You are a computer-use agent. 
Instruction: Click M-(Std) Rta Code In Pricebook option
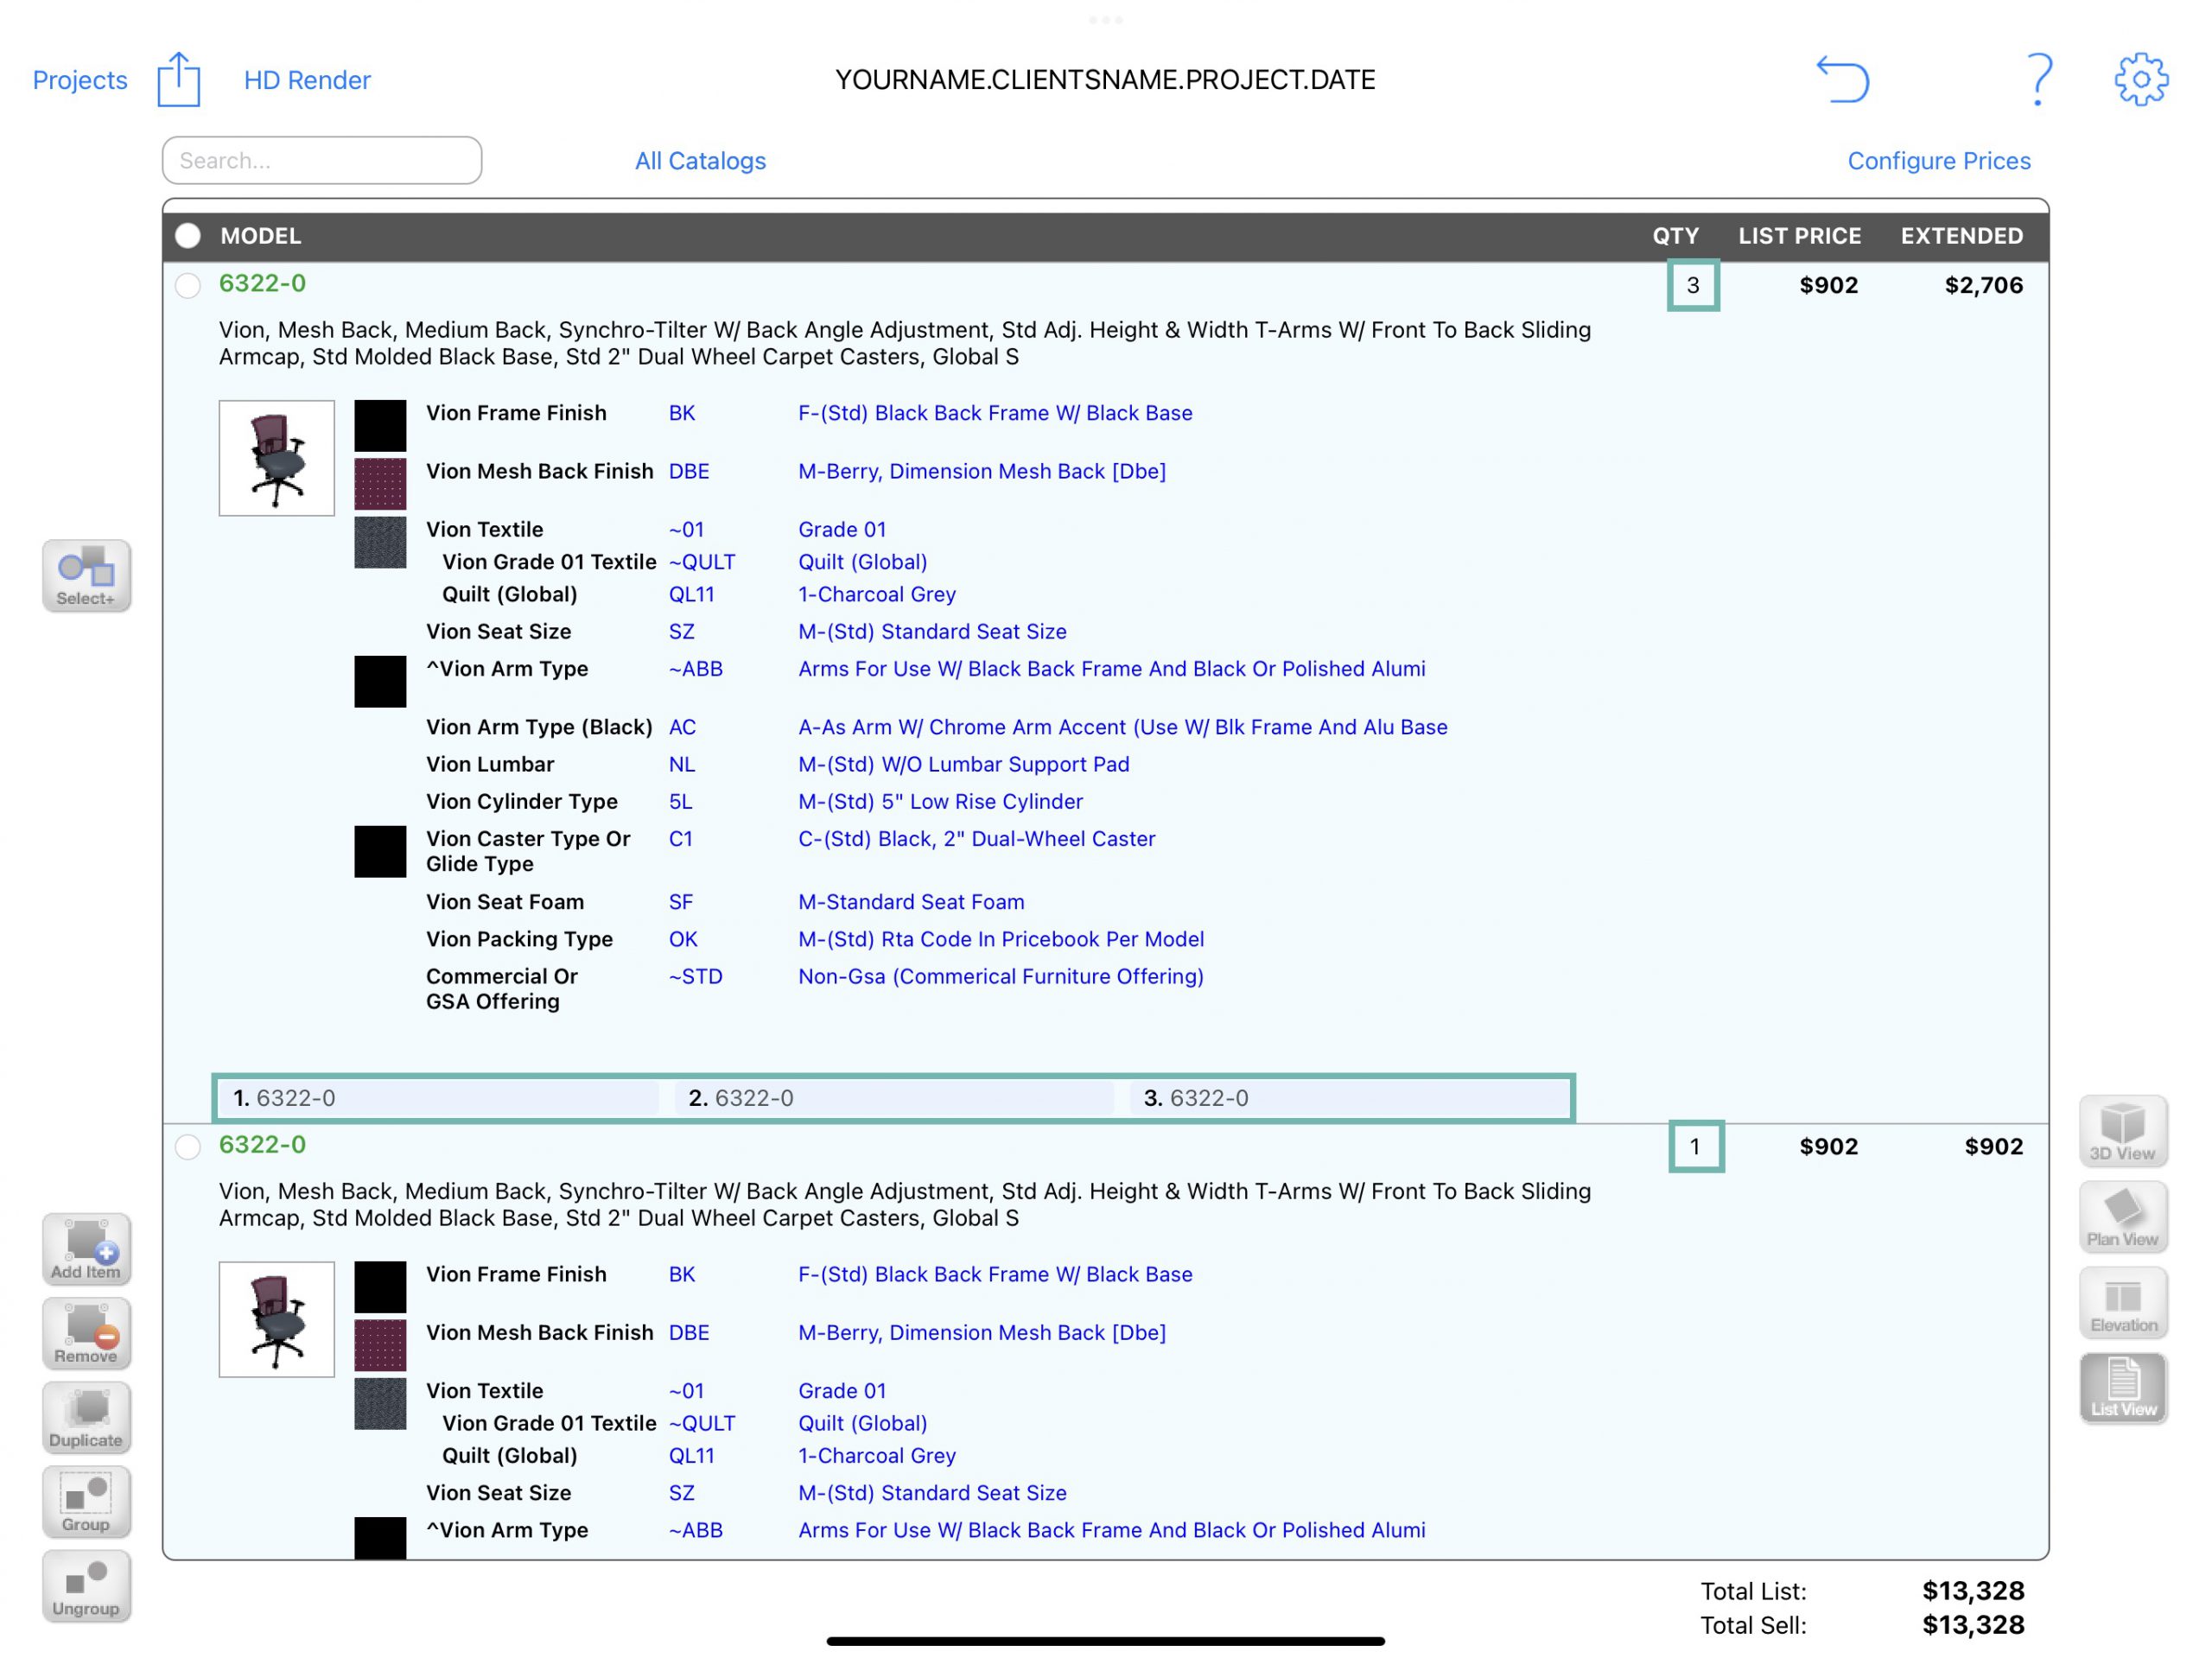tap(1001, 939)
